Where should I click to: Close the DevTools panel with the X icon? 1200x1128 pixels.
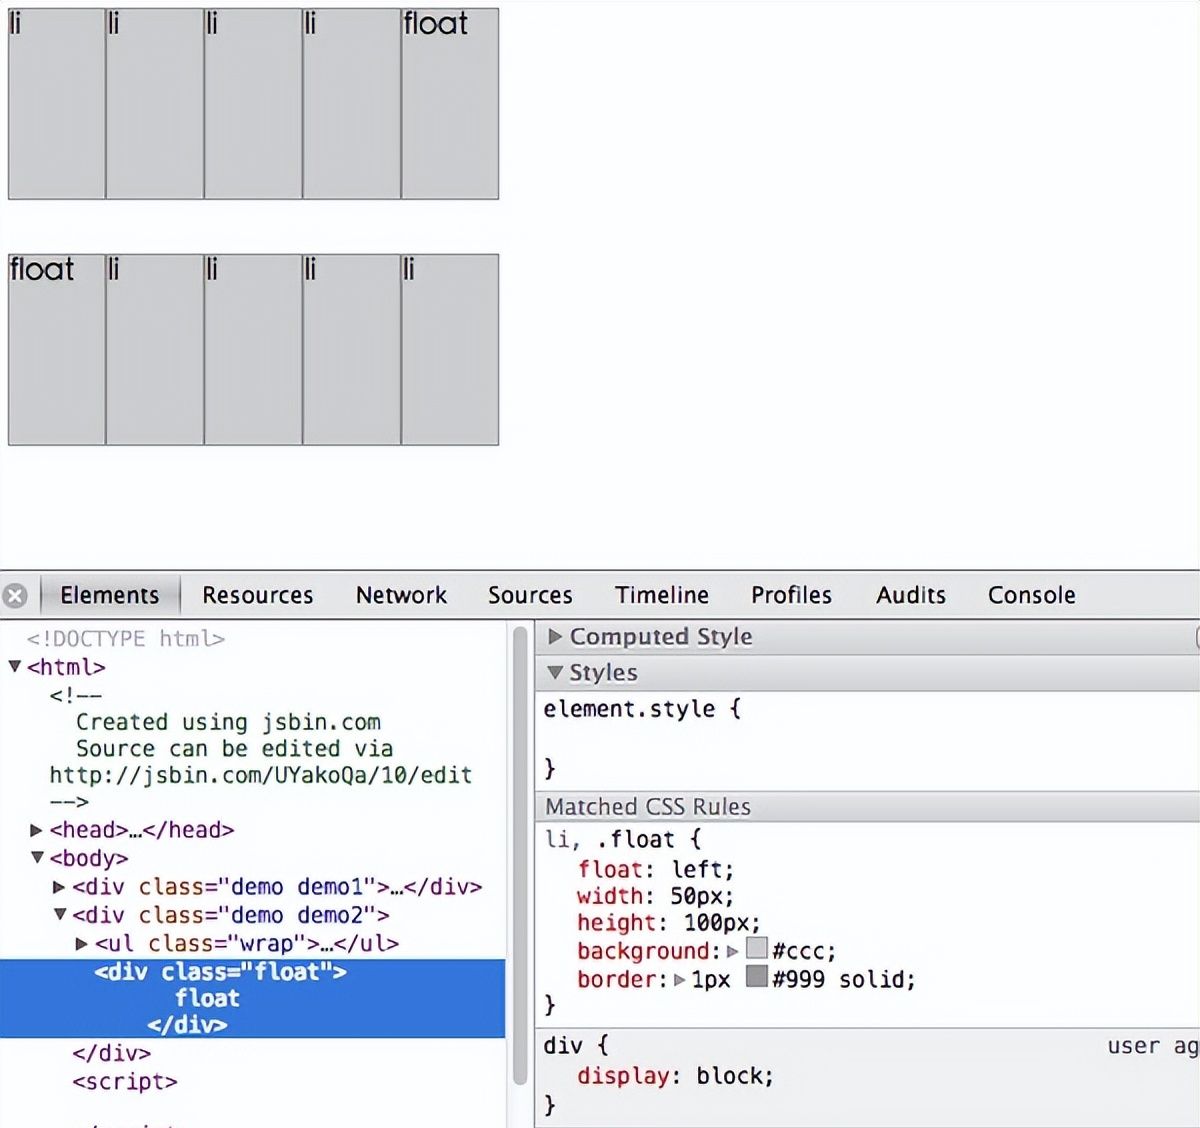pos(15,596)
